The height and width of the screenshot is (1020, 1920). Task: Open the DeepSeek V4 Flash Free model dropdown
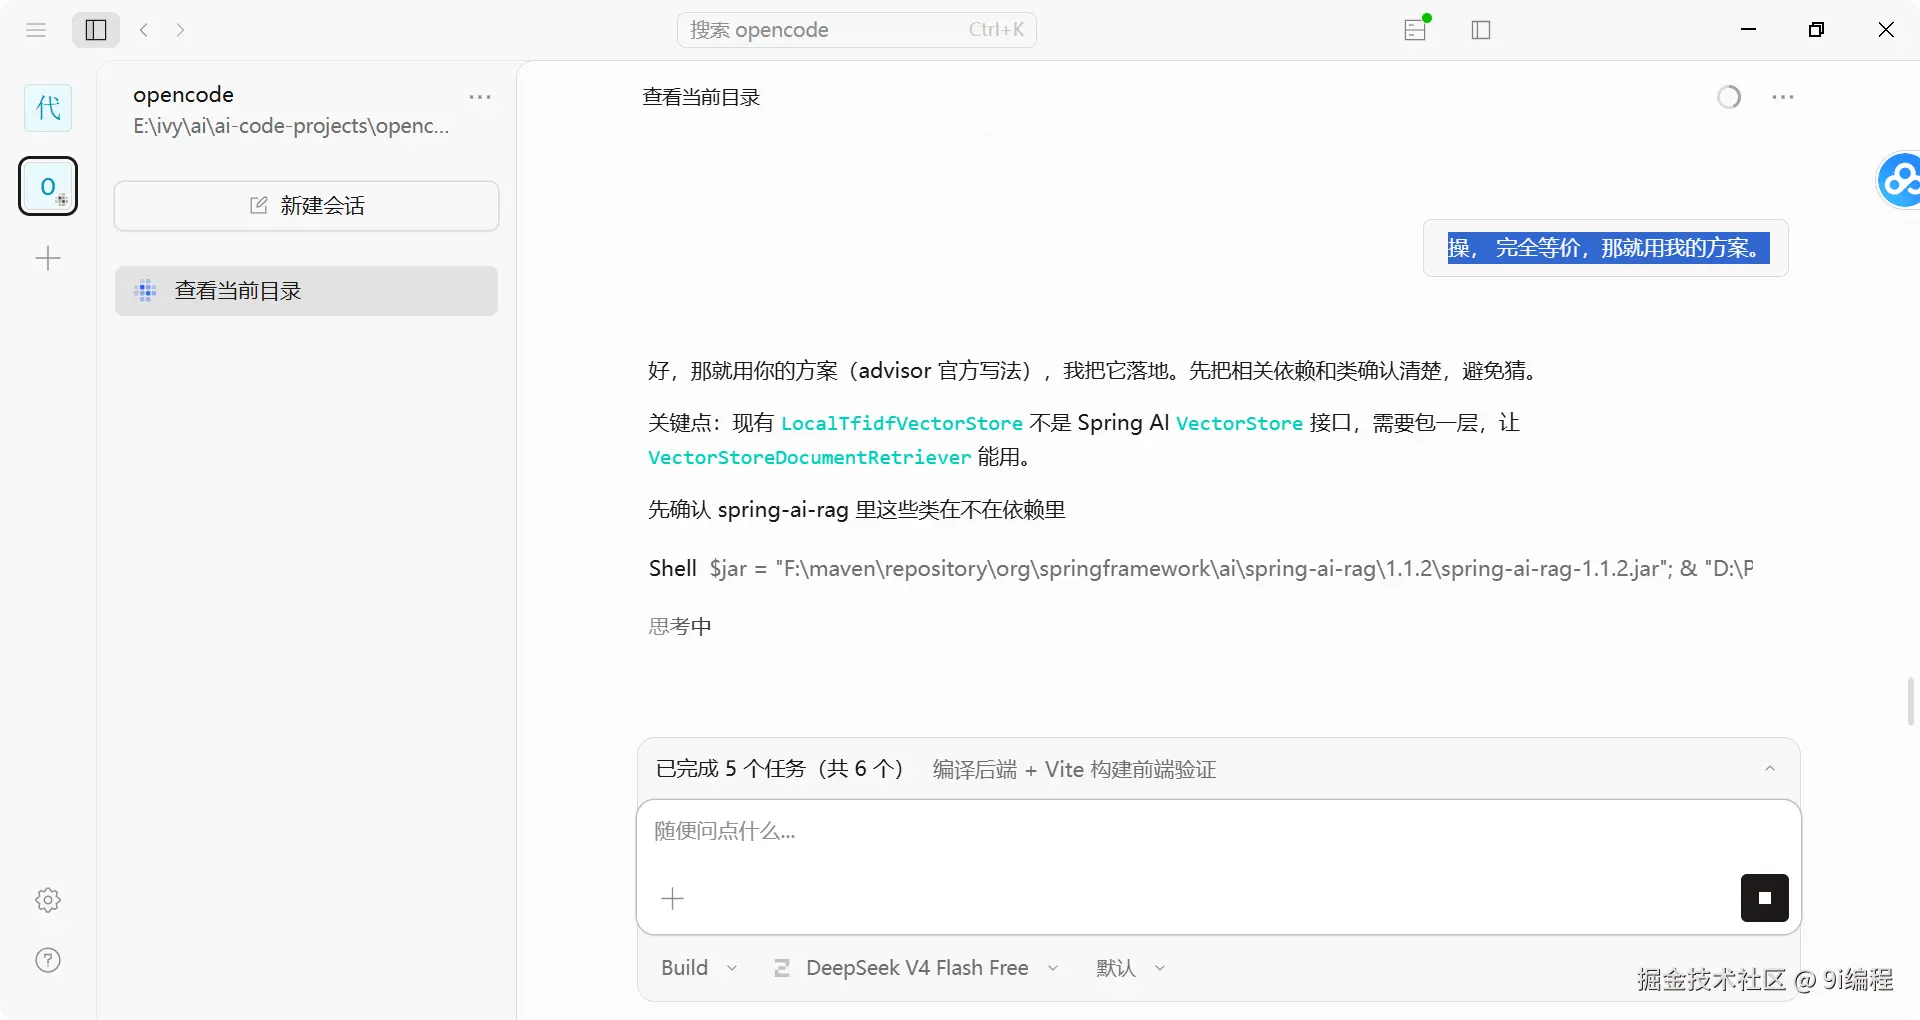pos(916,968)
